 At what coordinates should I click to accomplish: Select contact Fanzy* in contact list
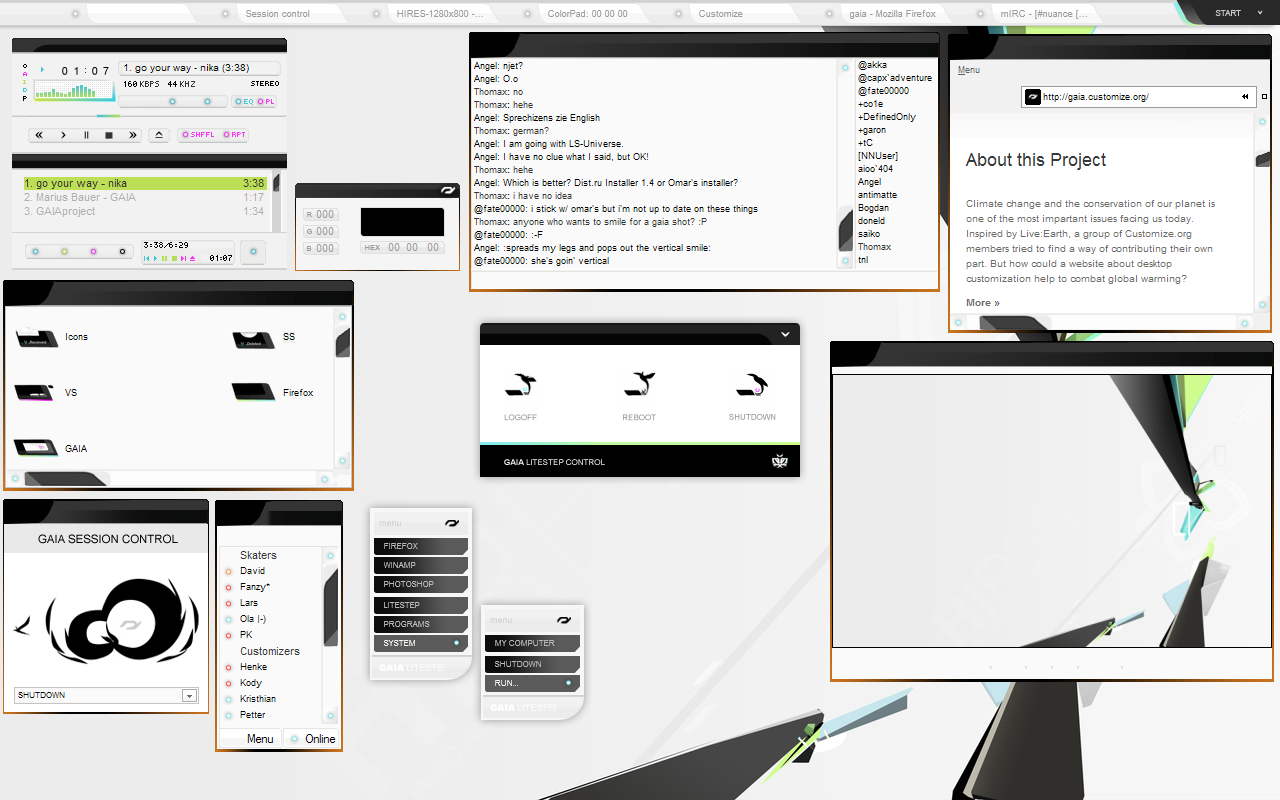[x=247, y=587]
